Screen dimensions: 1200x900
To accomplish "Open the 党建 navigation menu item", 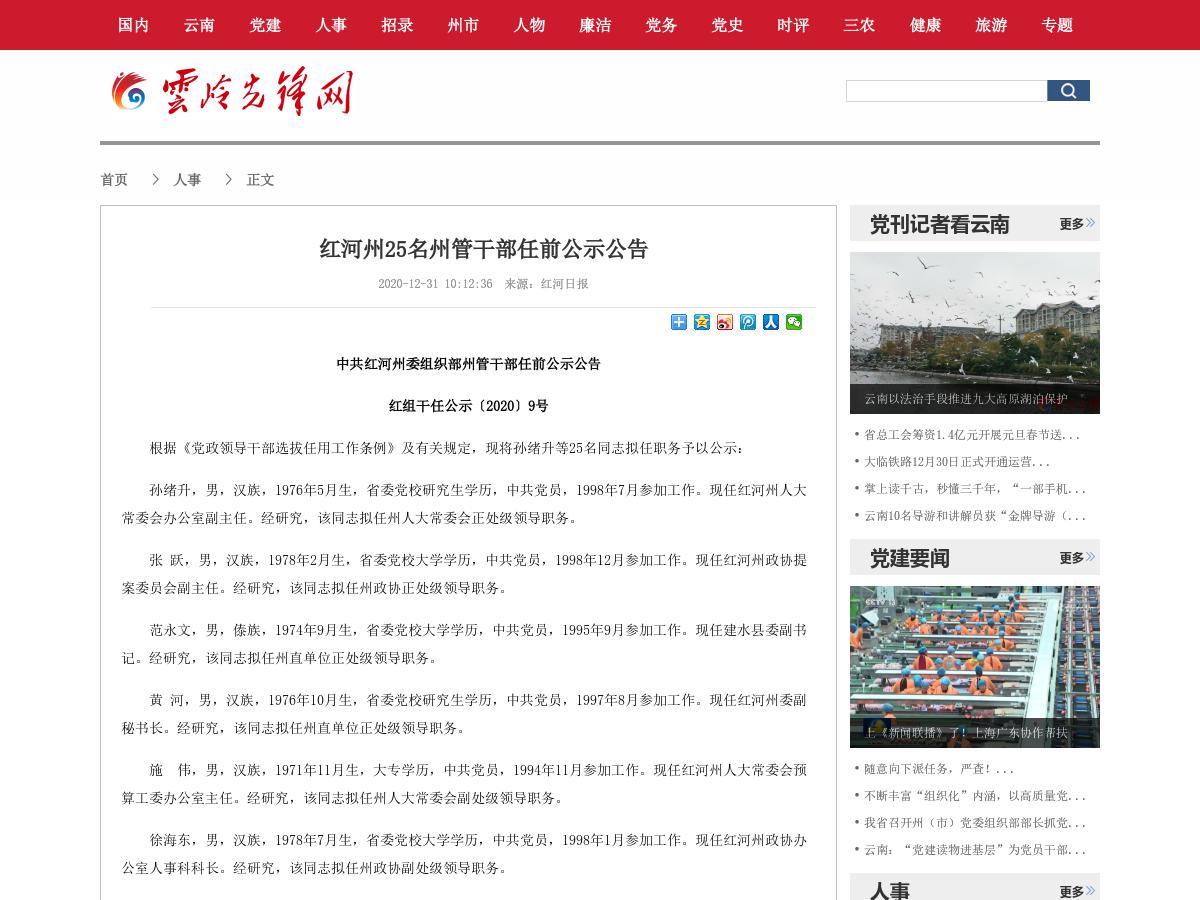I will tap(265, 25).
